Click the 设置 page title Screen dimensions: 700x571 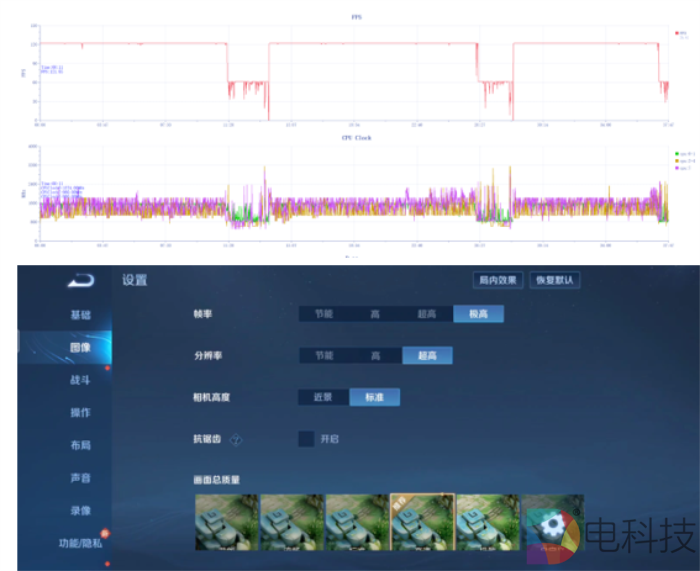point(134,280)
